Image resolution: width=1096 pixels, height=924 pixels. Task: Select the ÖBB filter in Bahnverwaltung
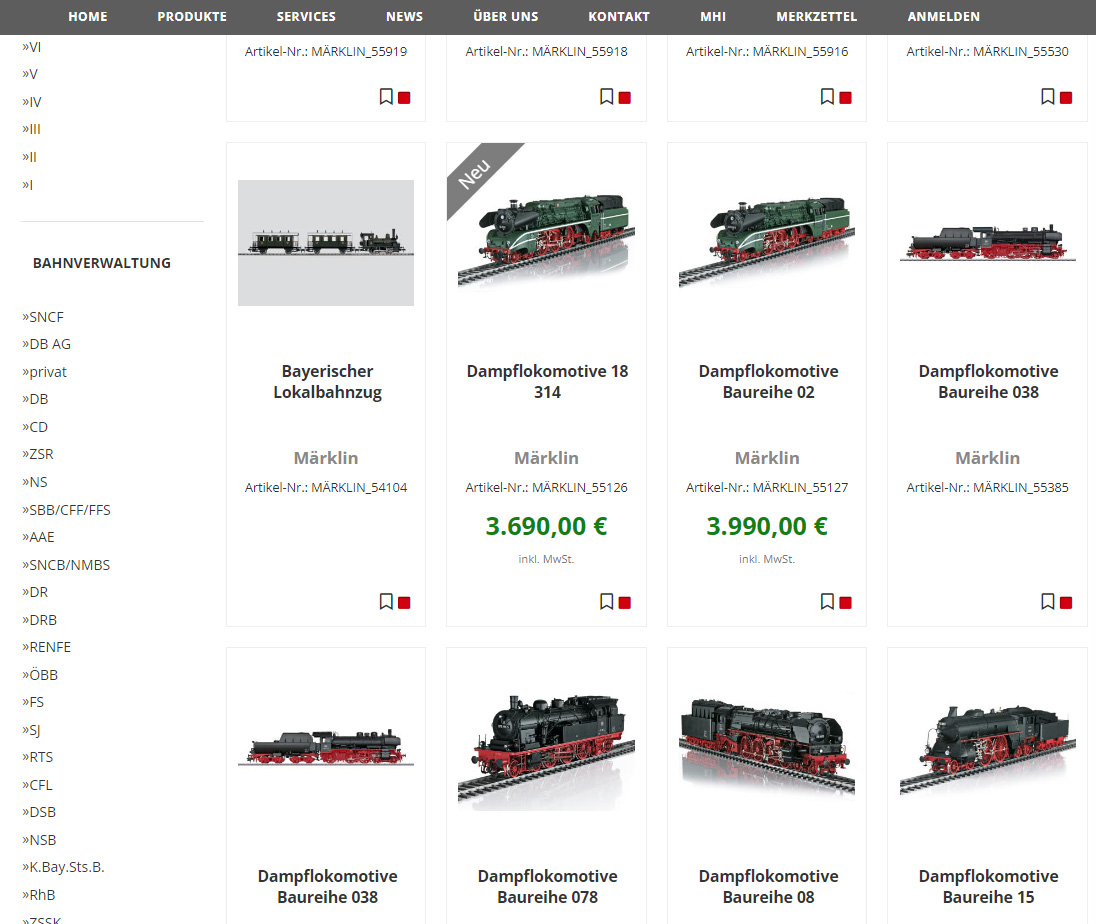44,675
